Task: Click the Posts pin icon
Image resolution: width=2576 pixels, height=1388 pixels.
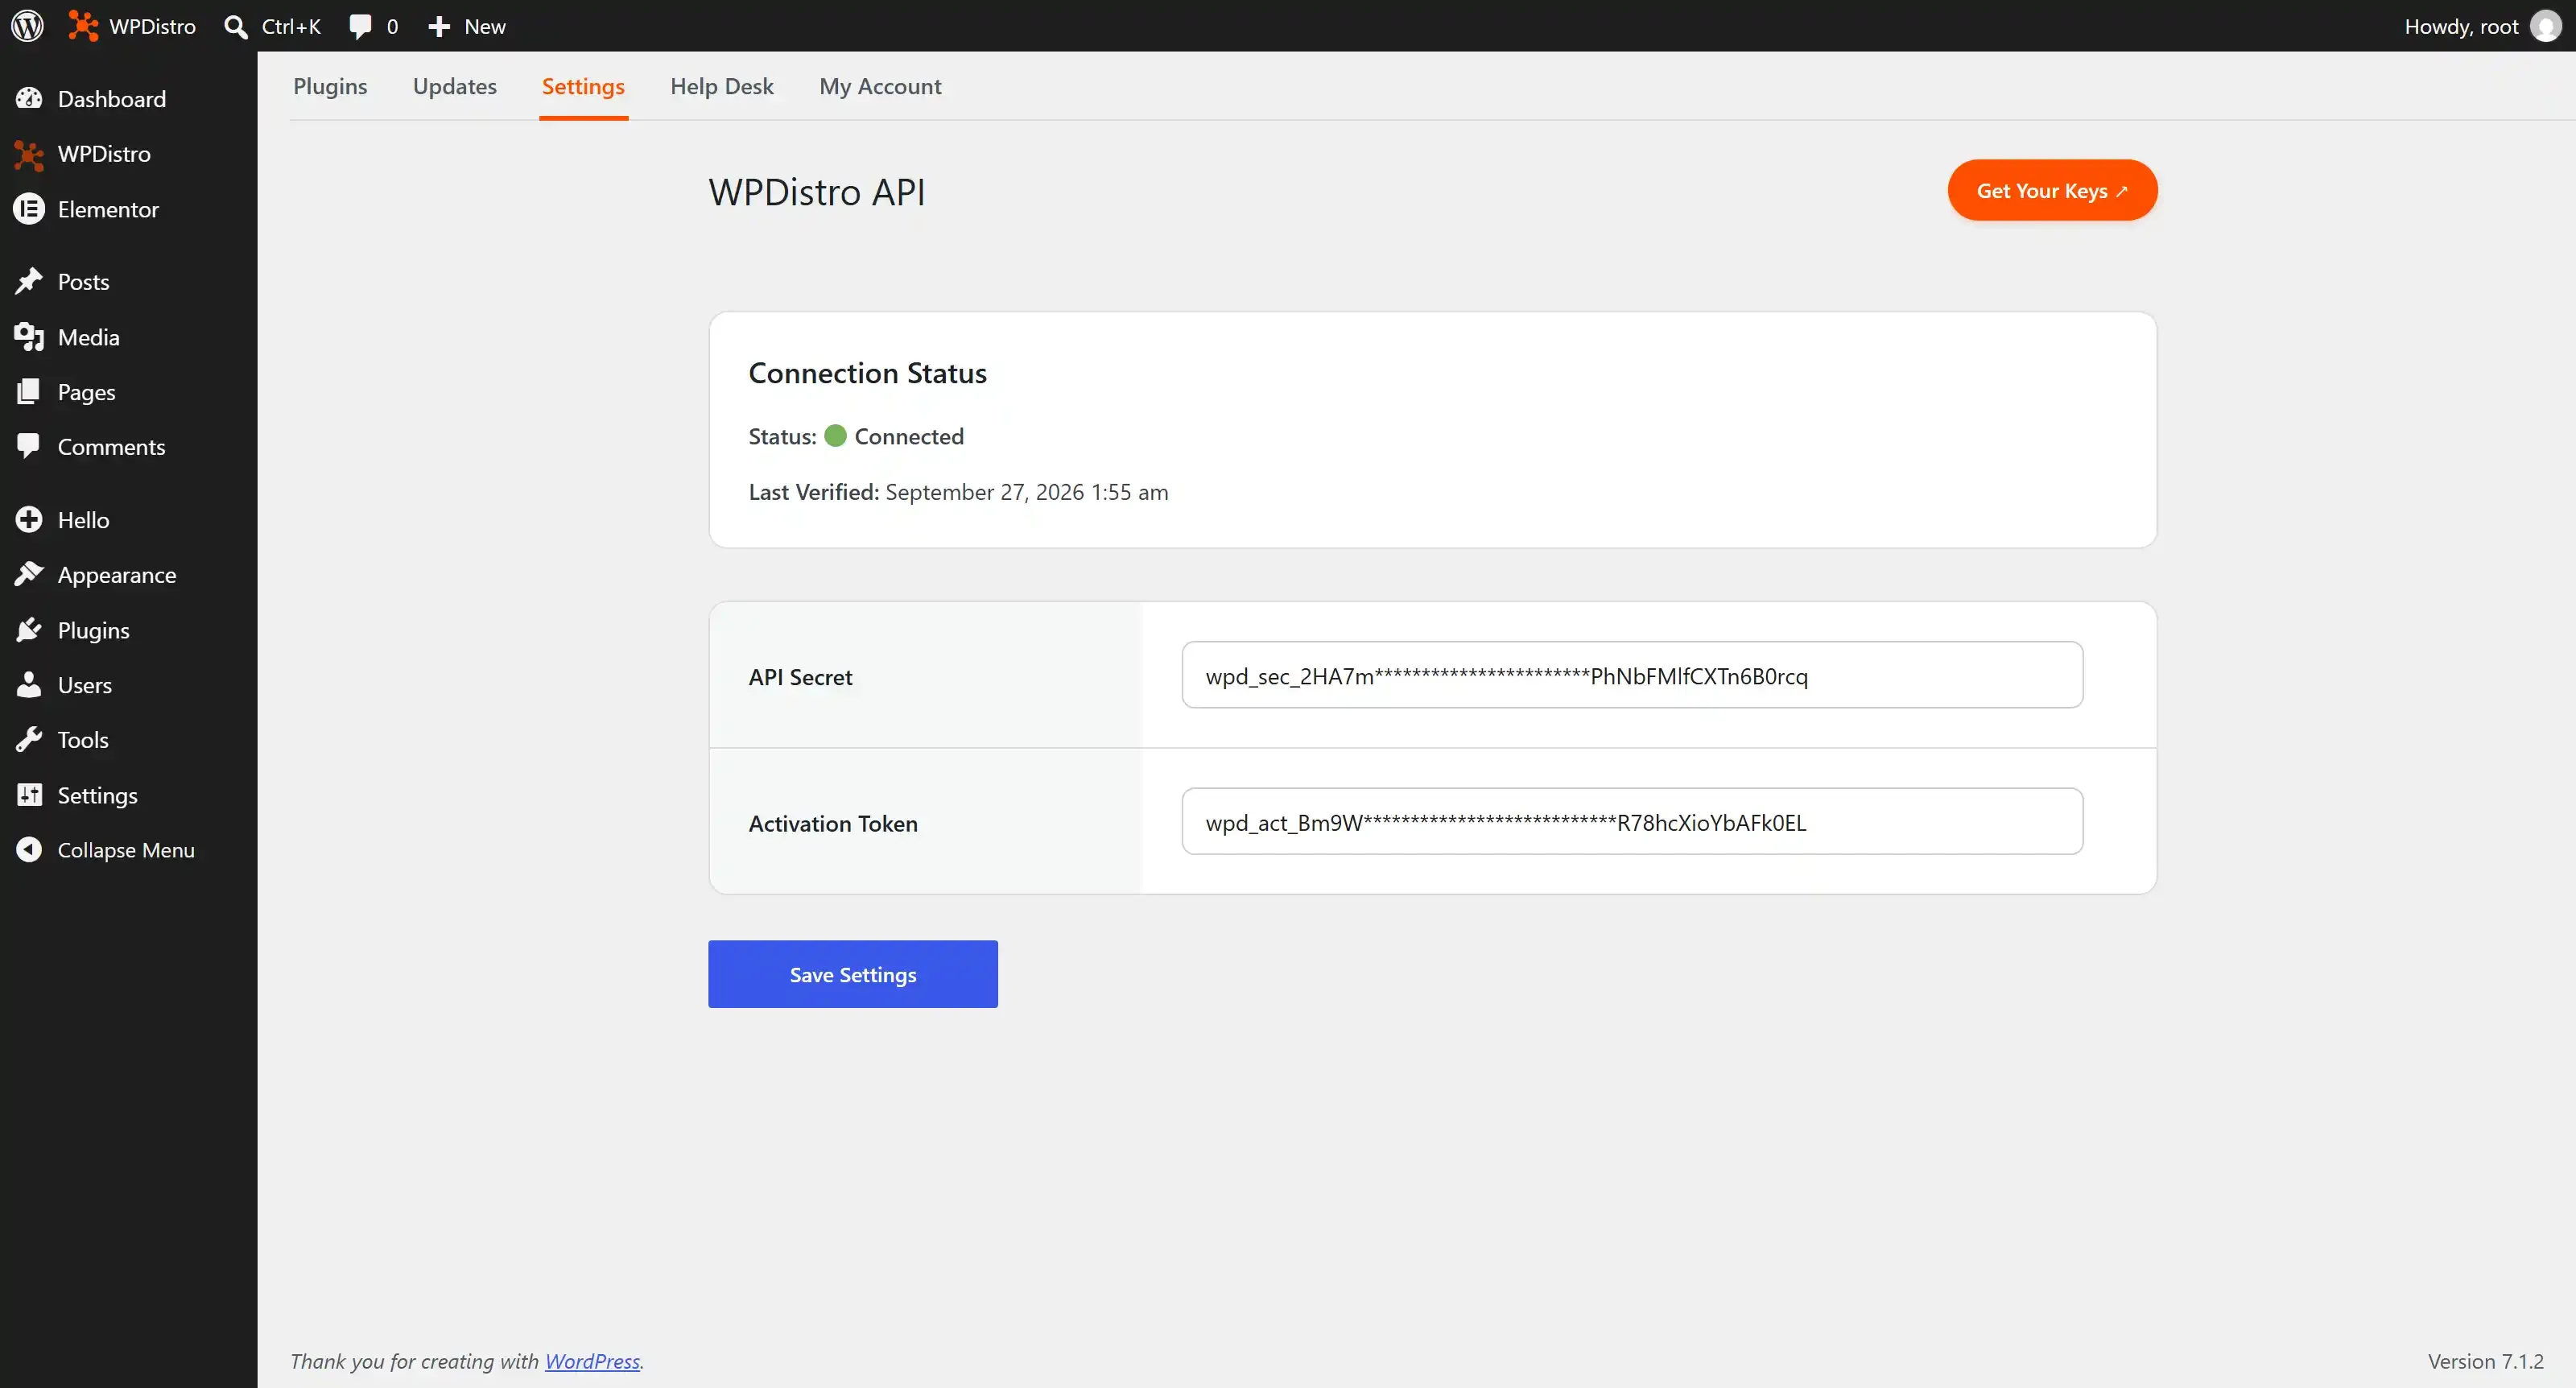Action: pyautogui.click(x=29, y=281)
